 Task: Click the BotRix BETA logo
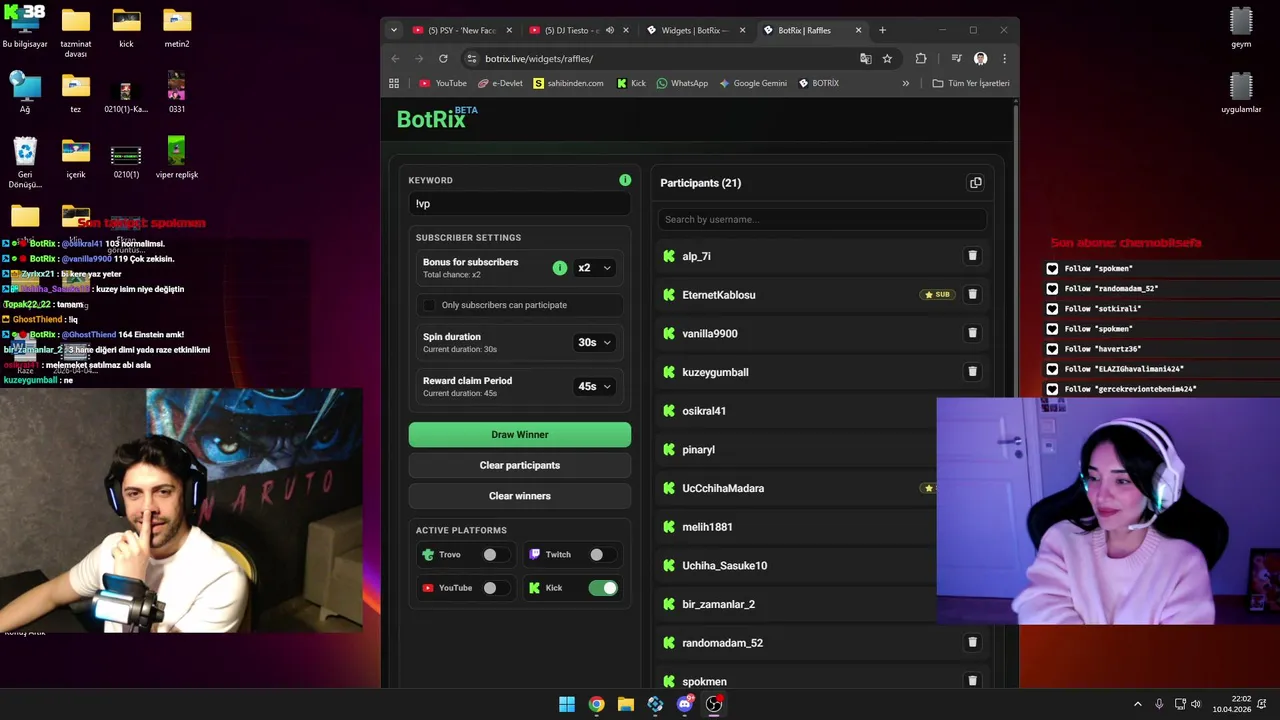[x=437, y=118]
